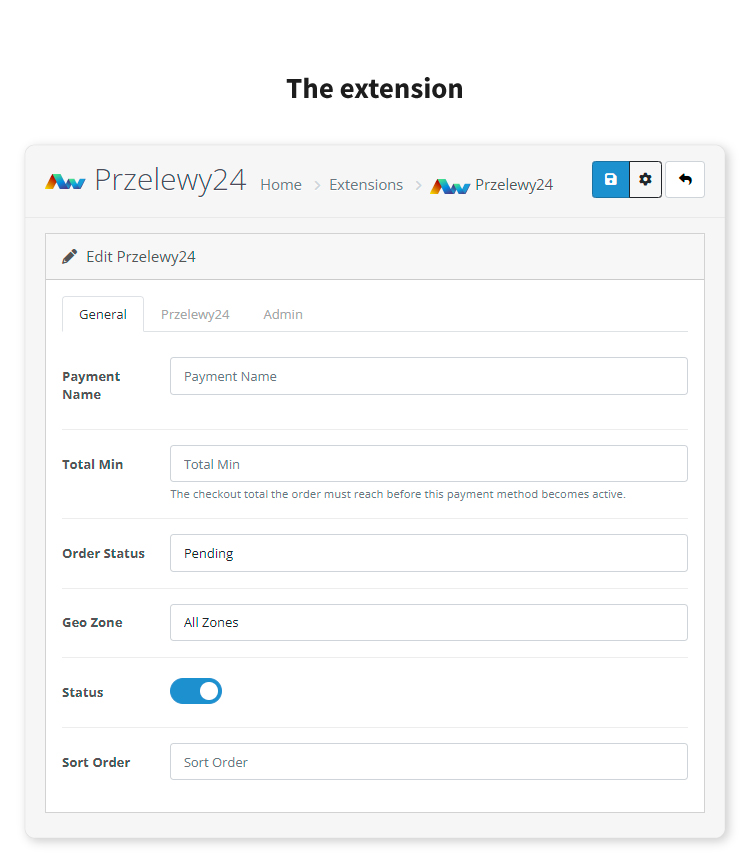This screenshot has height=863, width=750.
Task: Click the pencil icon beside Edit Przelewy24
Action: [68, 255]
